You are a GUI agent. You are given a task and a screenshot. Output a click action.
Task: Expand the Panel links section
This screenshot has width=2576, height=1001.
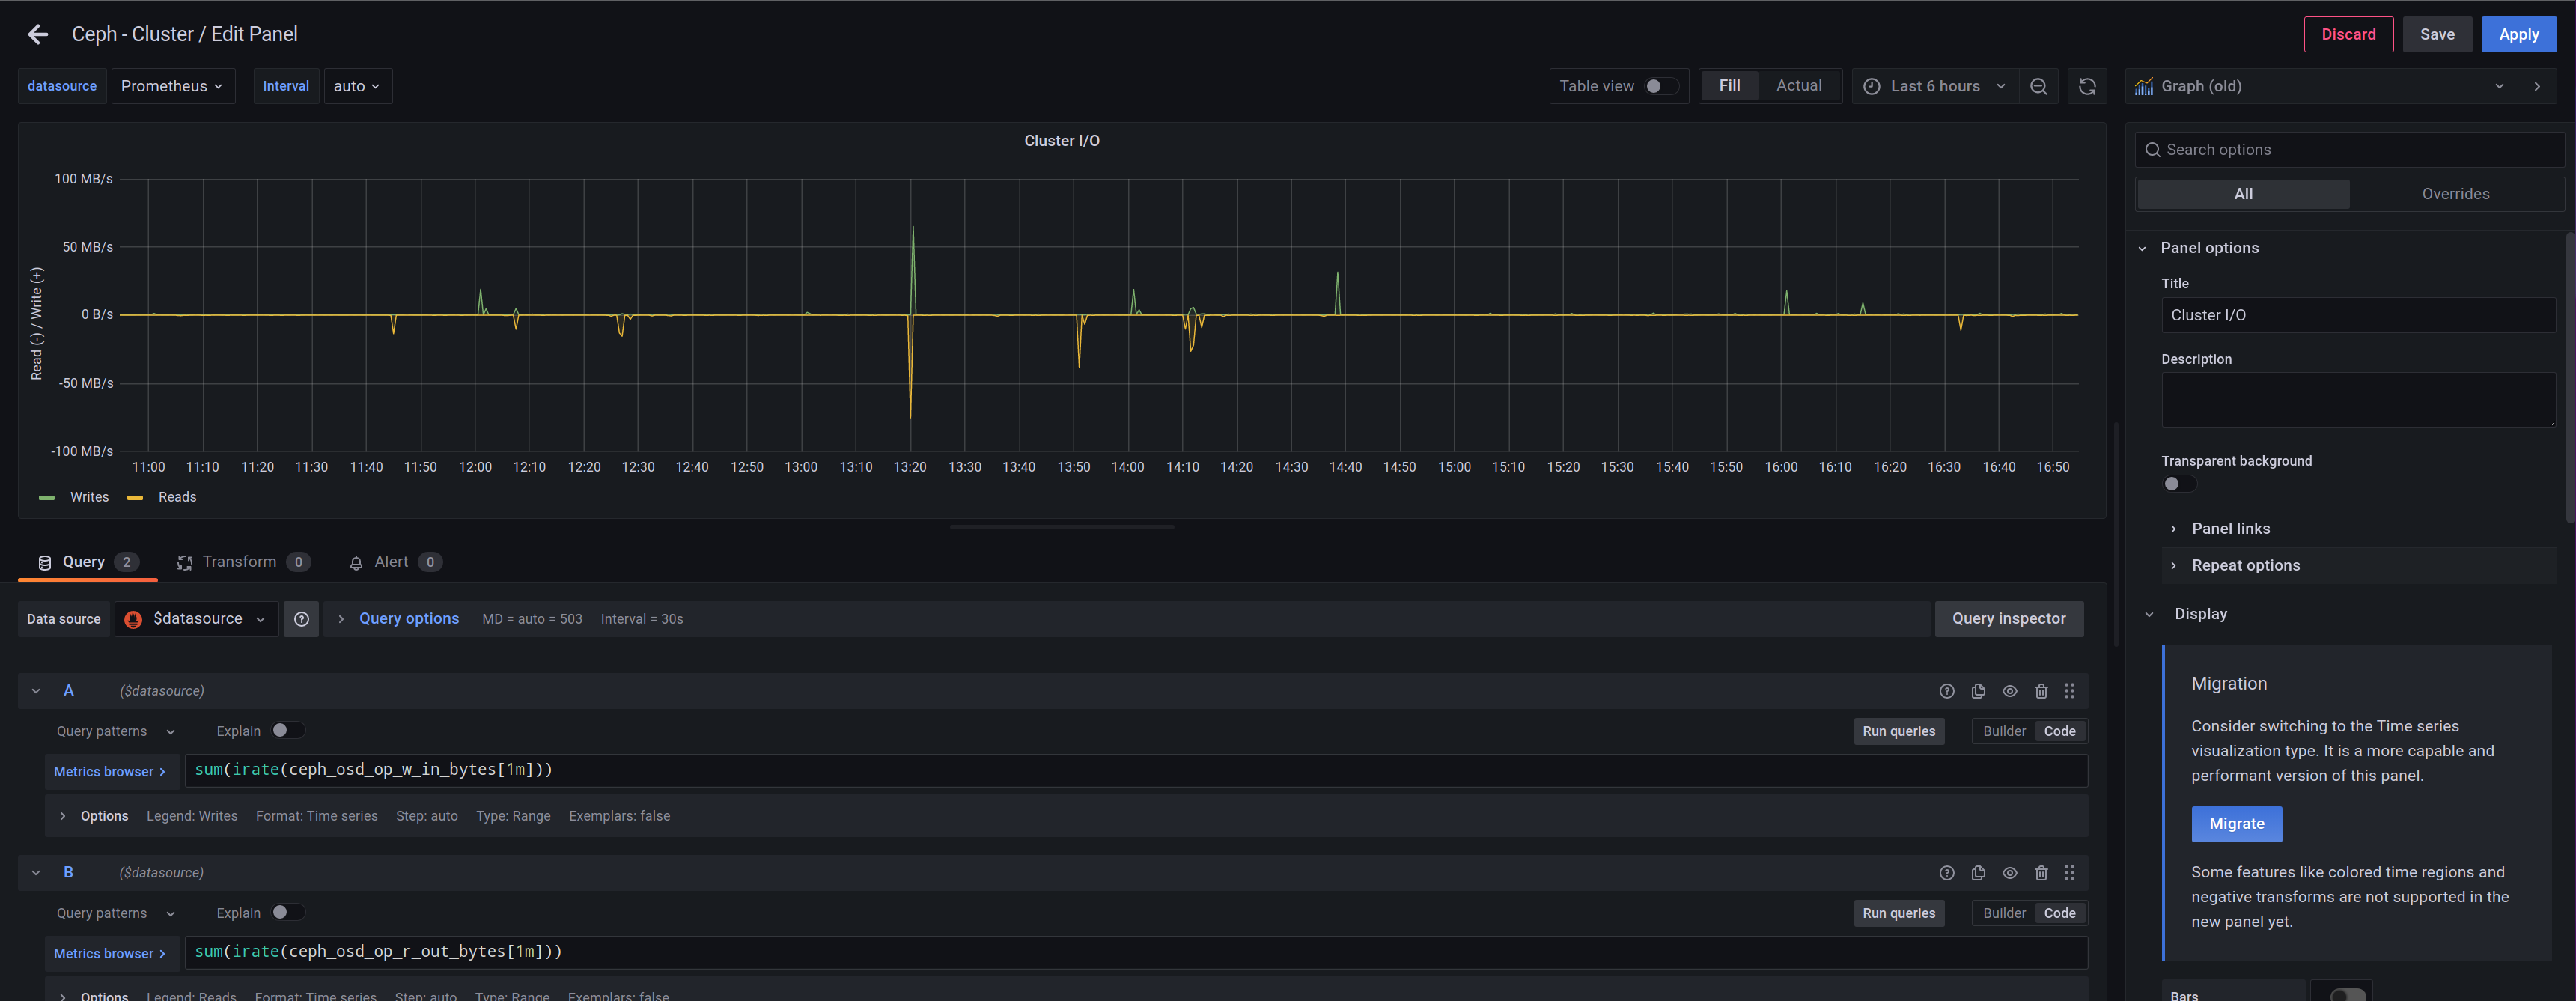(2232, 528)
